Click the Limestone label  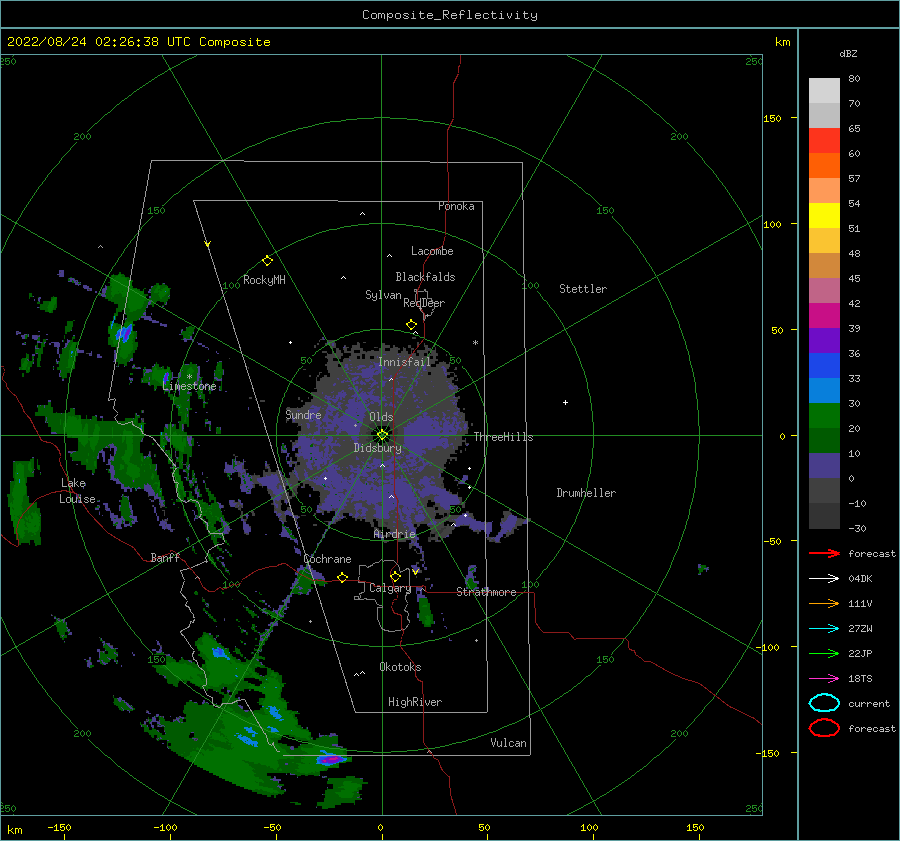click(189, 386)
